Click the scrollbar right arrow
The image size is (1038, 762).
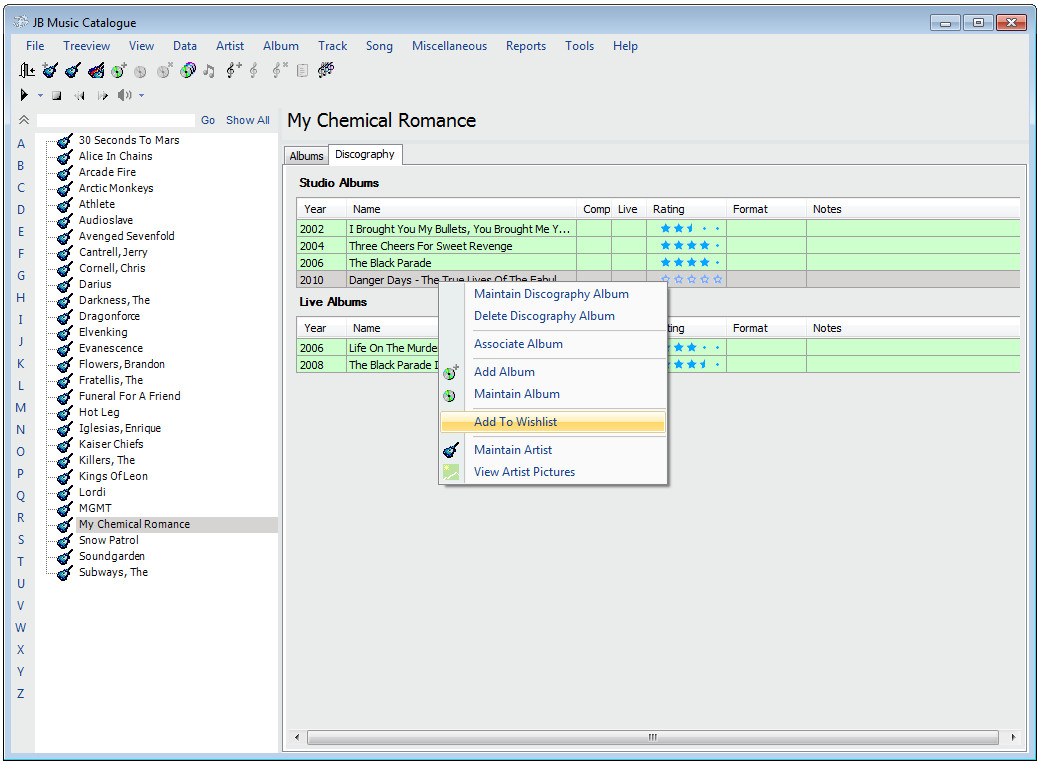(1013, 738)
